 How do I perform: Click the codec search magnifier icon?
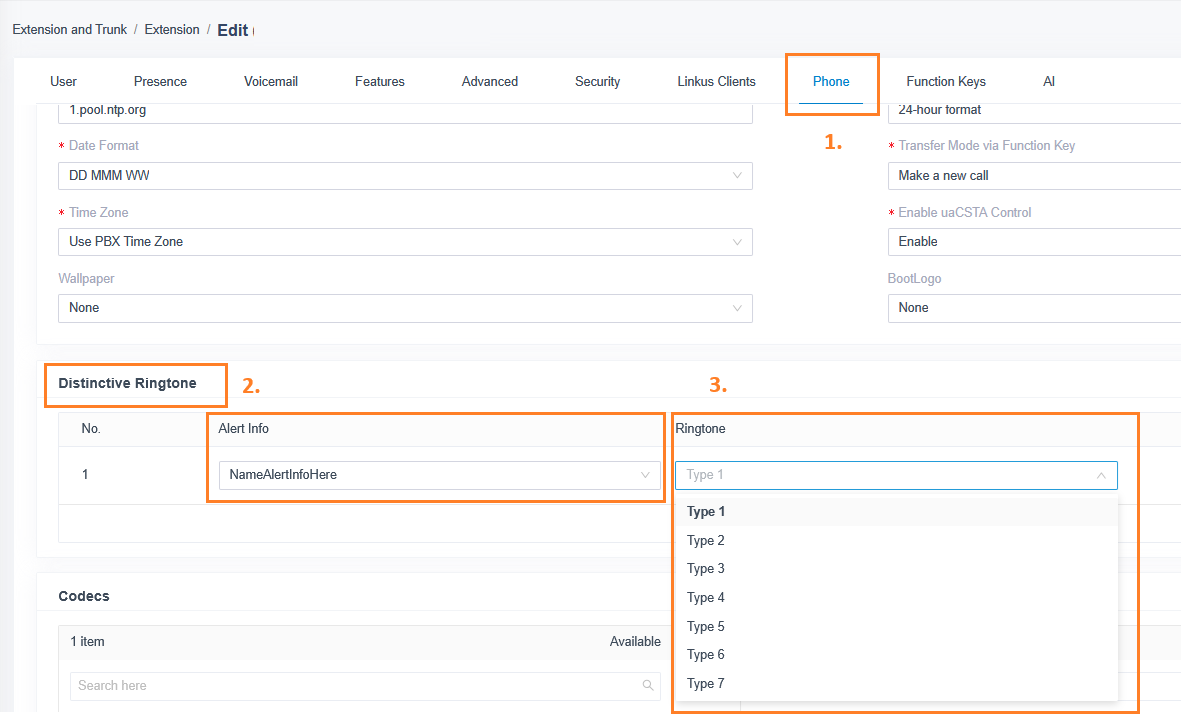coord(648,686)
